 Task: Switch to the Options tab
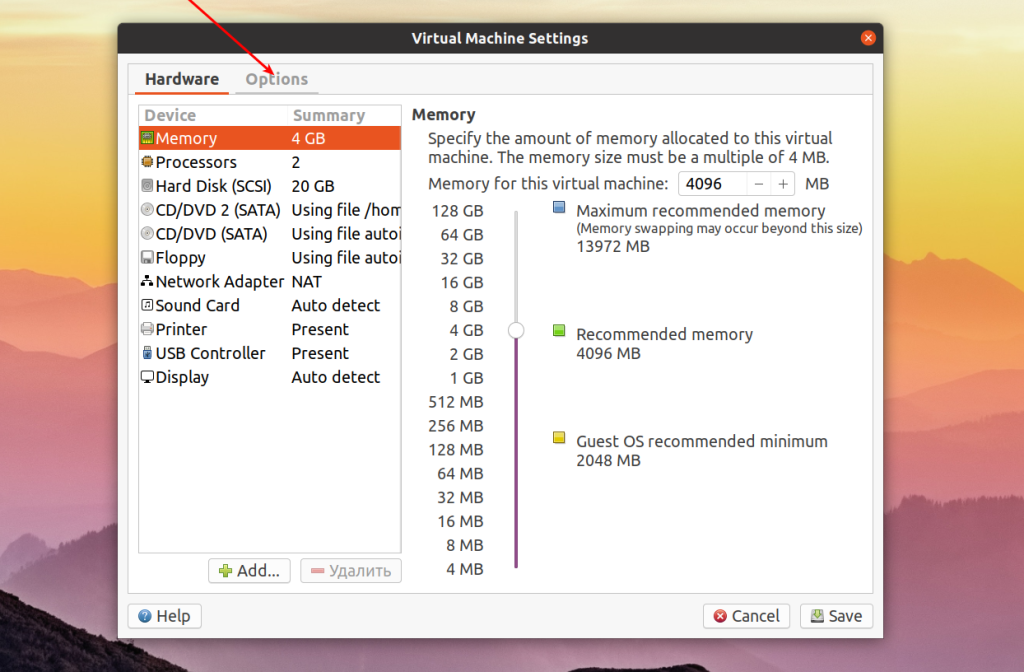[277, 79]
